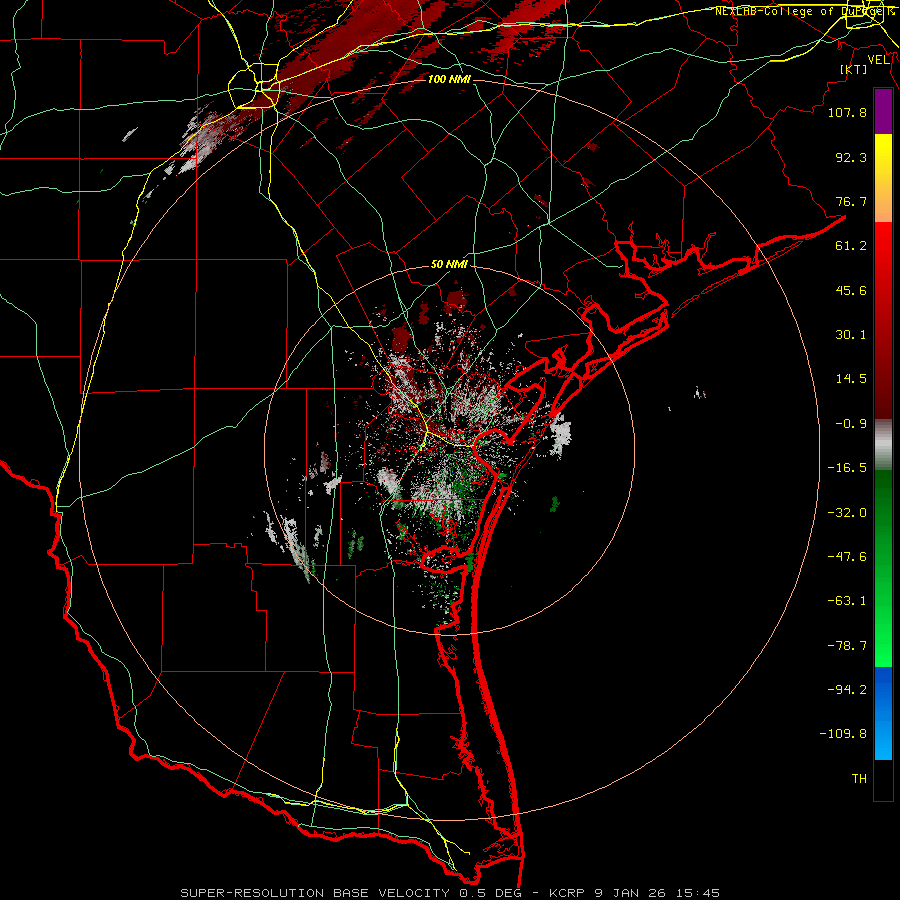Select the -63.1 velocity scale value

pos(847,601)
